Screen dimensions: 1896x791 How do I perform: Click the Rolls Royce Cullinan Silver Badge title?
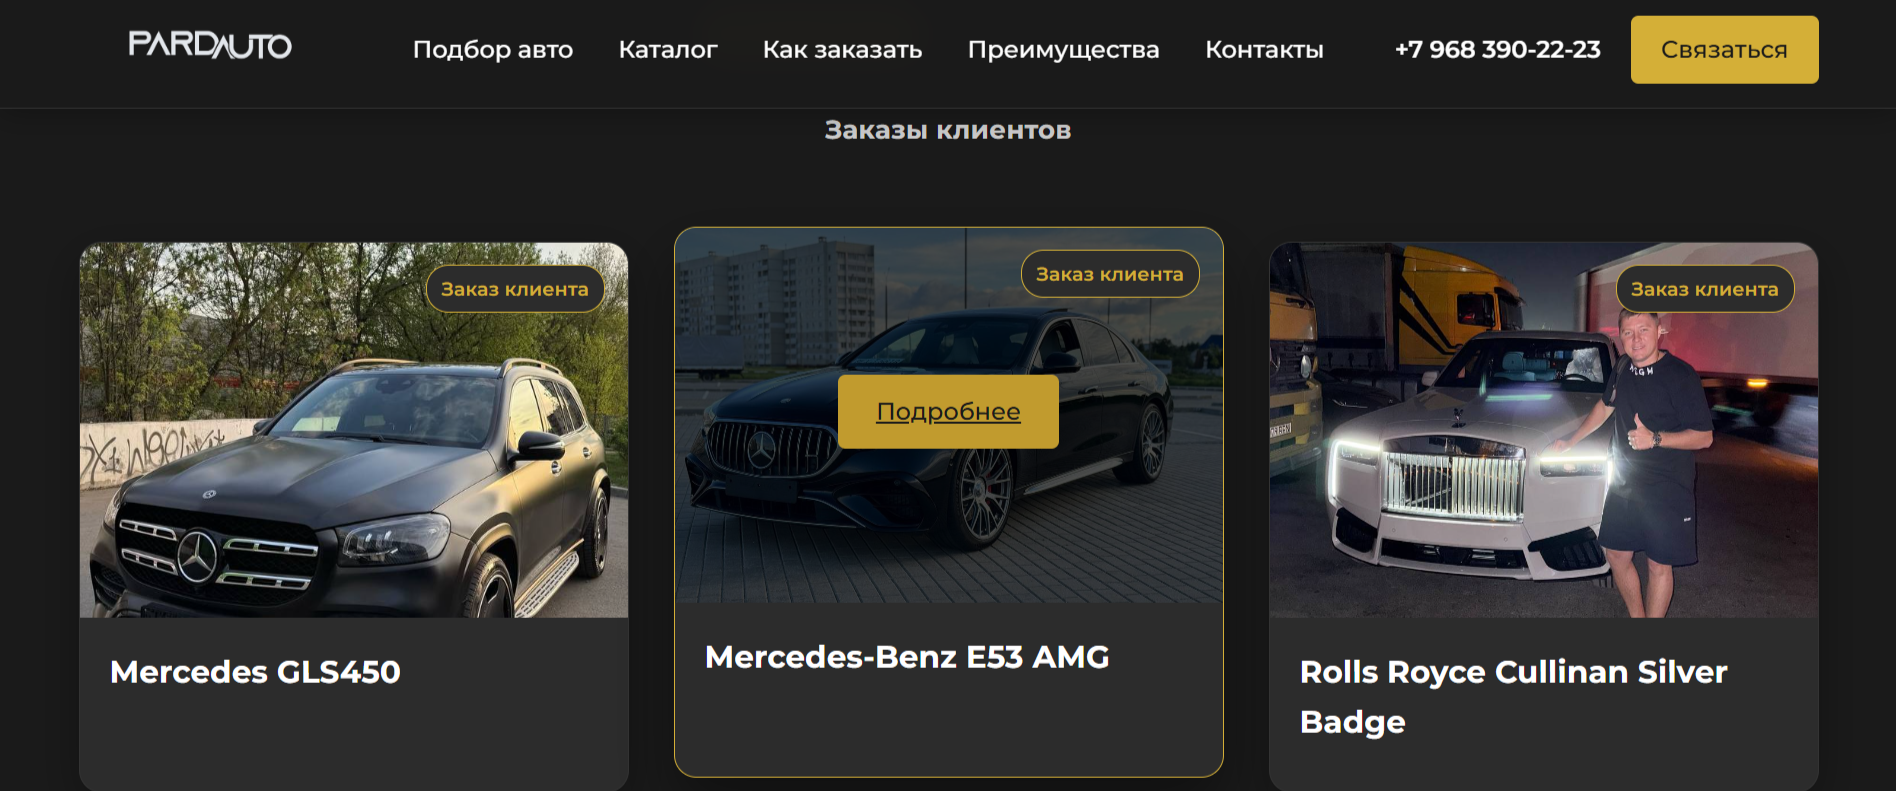(x=1513, y=697)
